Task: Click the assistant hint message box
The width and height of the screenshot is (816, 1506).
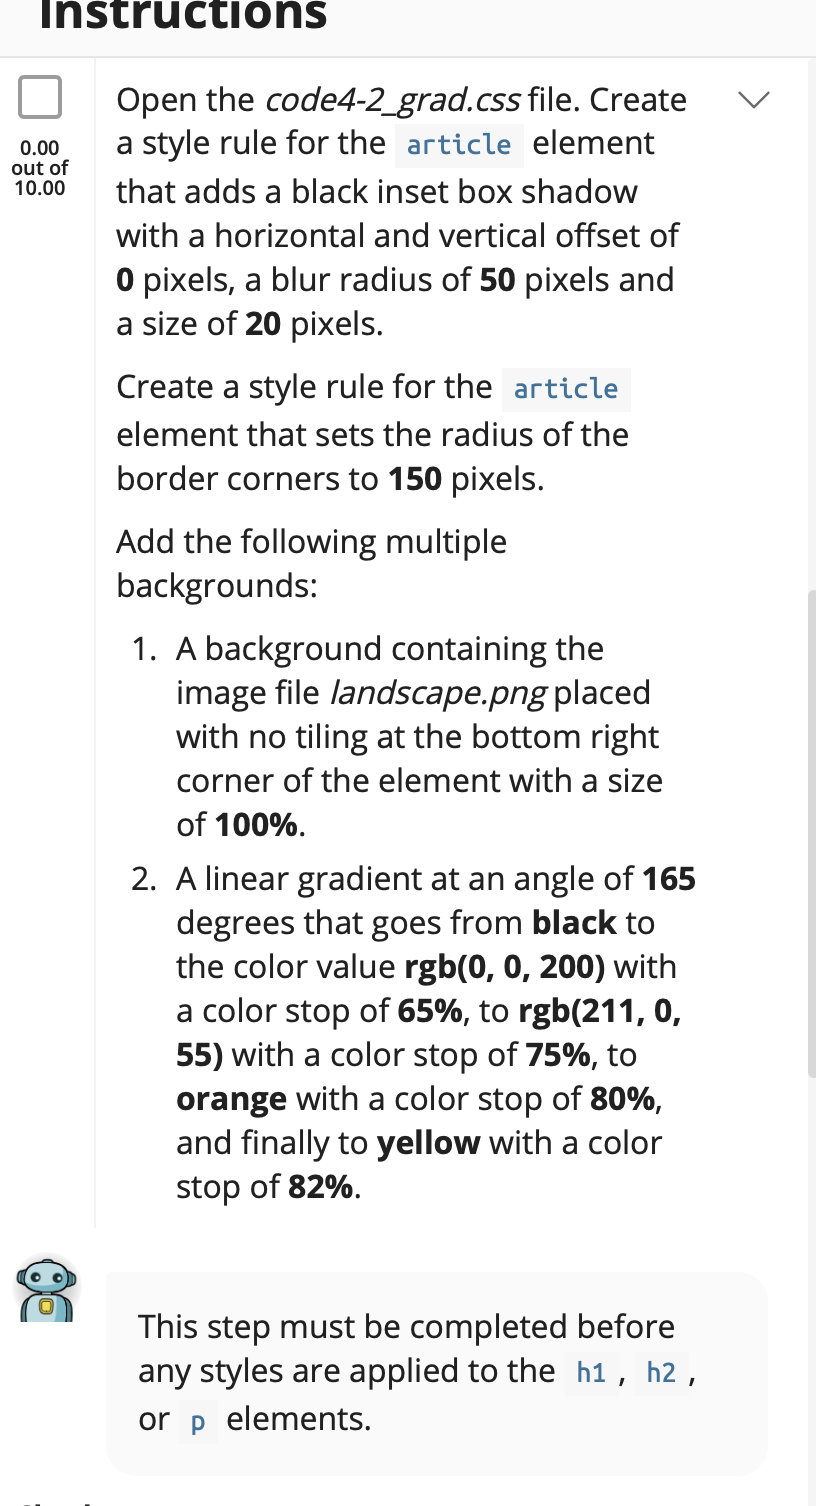Action: click(x=437, y=1373)
